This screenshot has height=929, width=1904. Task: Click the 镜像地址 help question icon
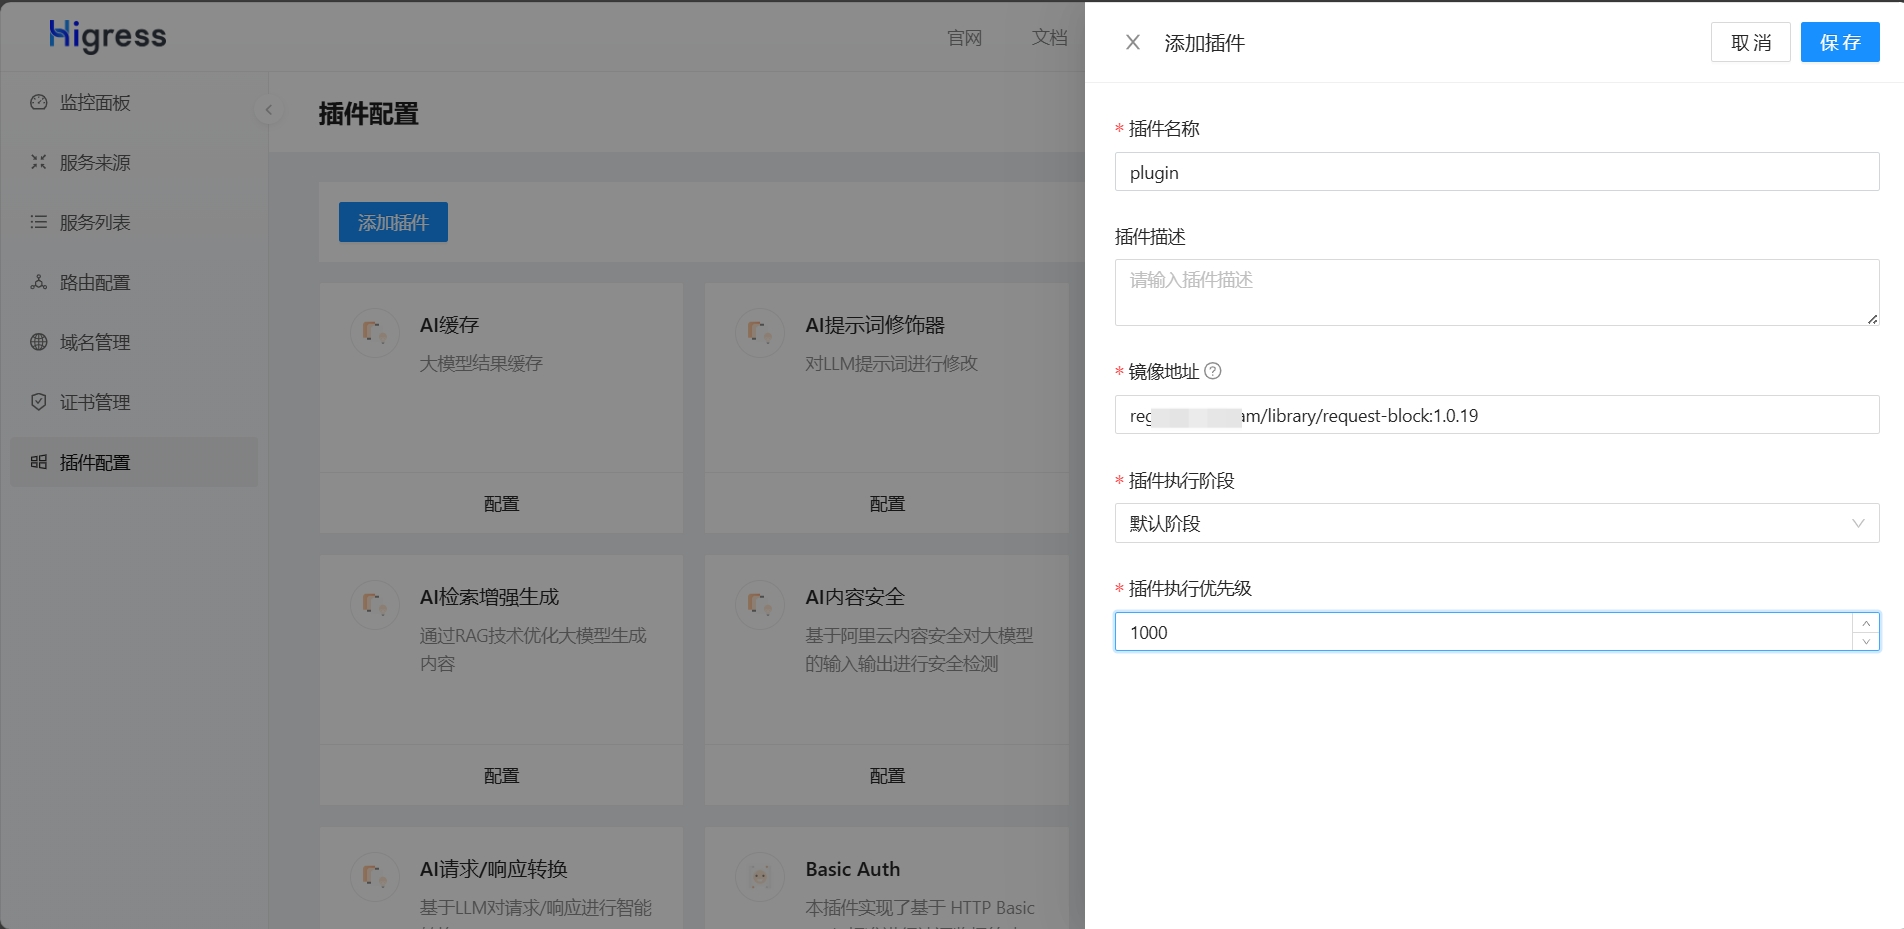coord(1213,371)
